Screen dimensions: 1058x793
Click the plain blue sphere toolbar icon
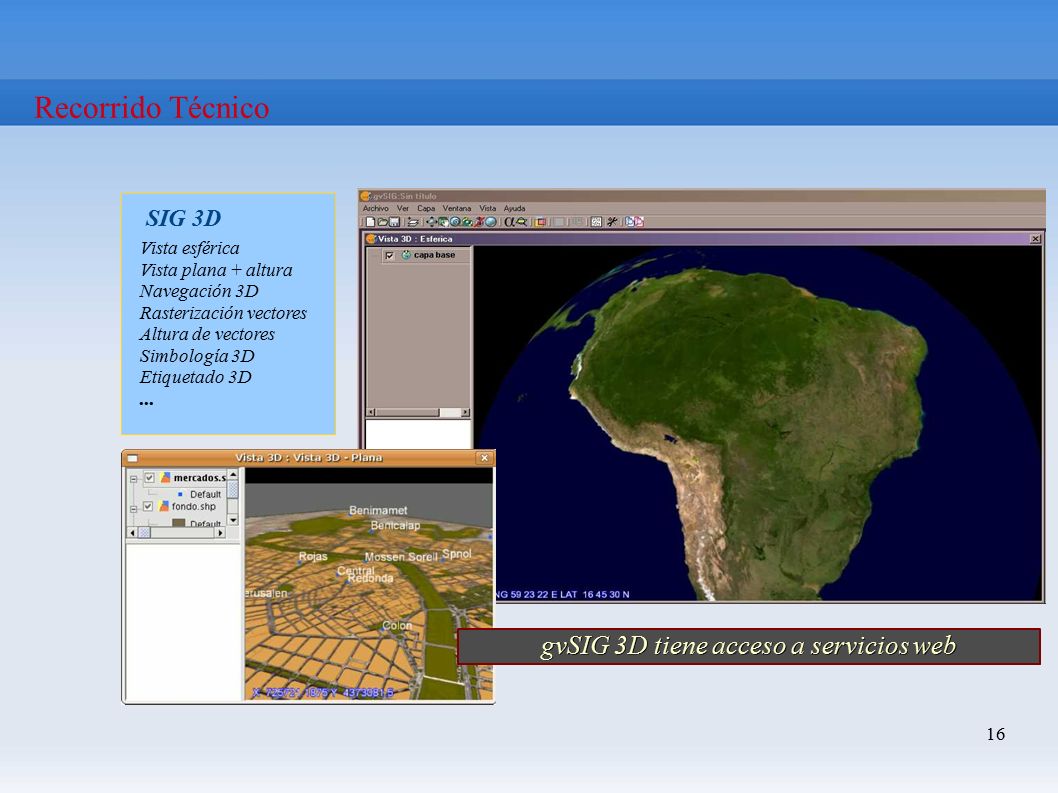(491, 222)
